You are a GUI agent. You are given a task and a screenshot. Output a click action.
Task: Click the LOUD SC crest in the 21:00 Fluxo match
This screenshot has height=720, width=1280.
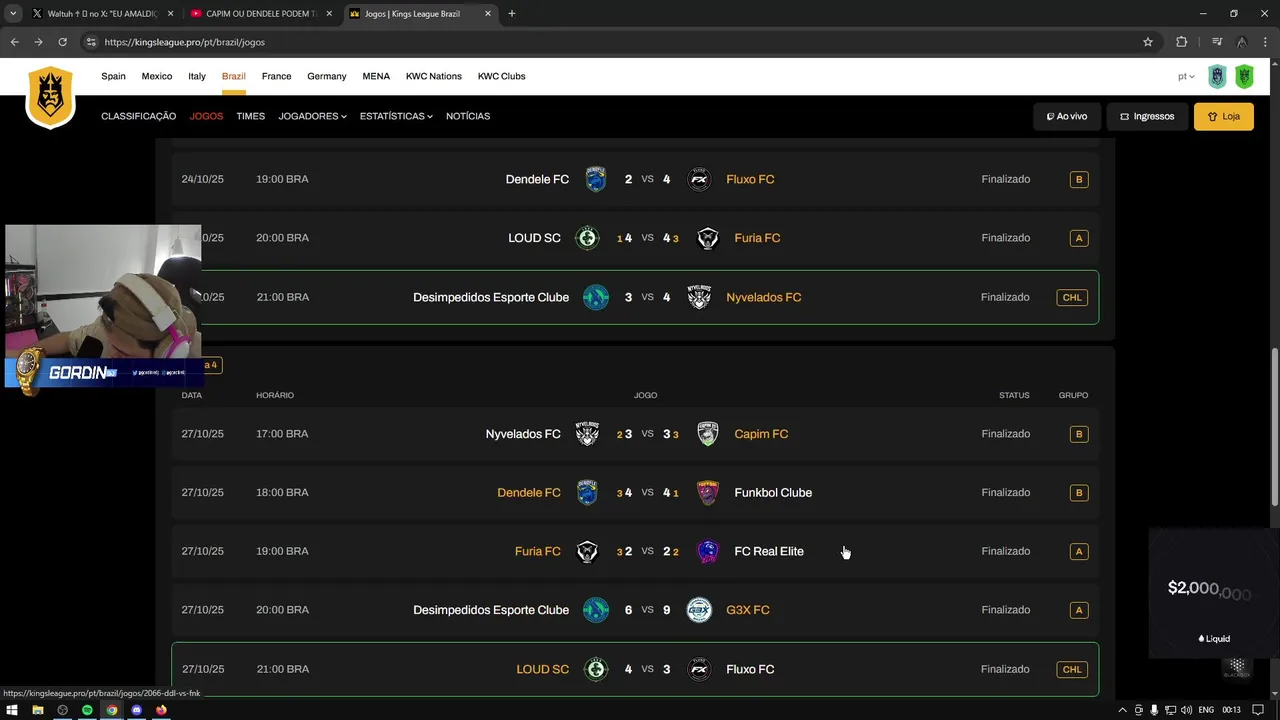(x=596, y=669)
